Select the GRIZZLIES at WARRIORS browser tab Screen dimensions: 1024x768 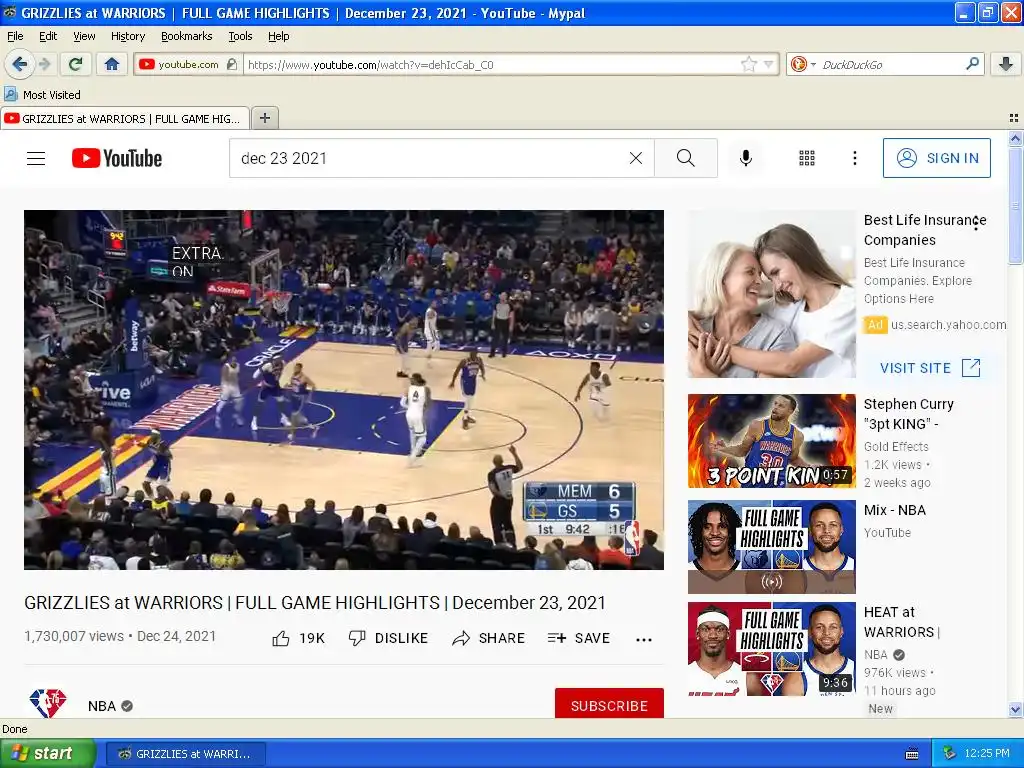[125, 118]
